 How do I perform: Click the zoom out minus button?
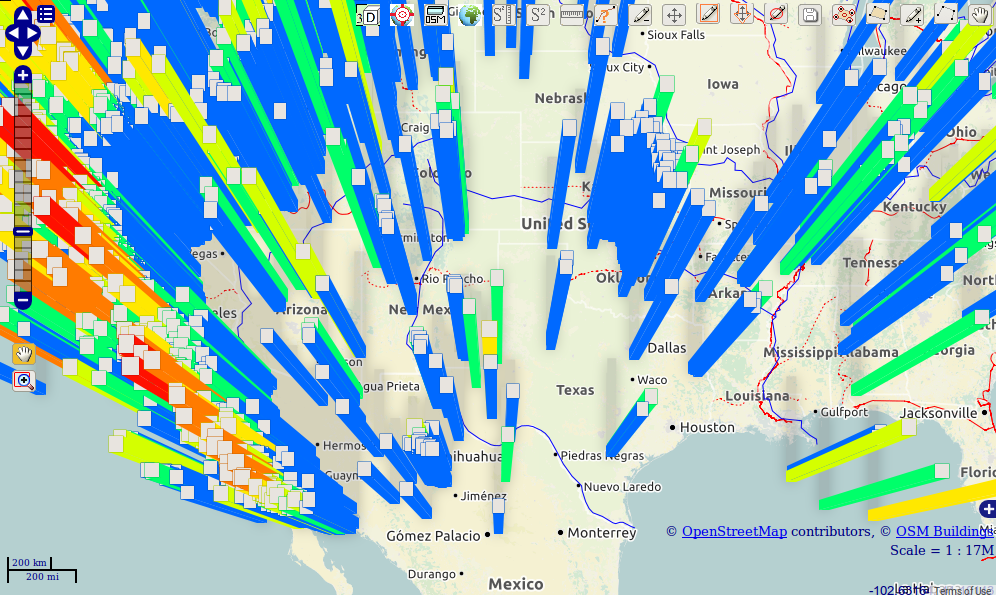click(x=22, y=300)
